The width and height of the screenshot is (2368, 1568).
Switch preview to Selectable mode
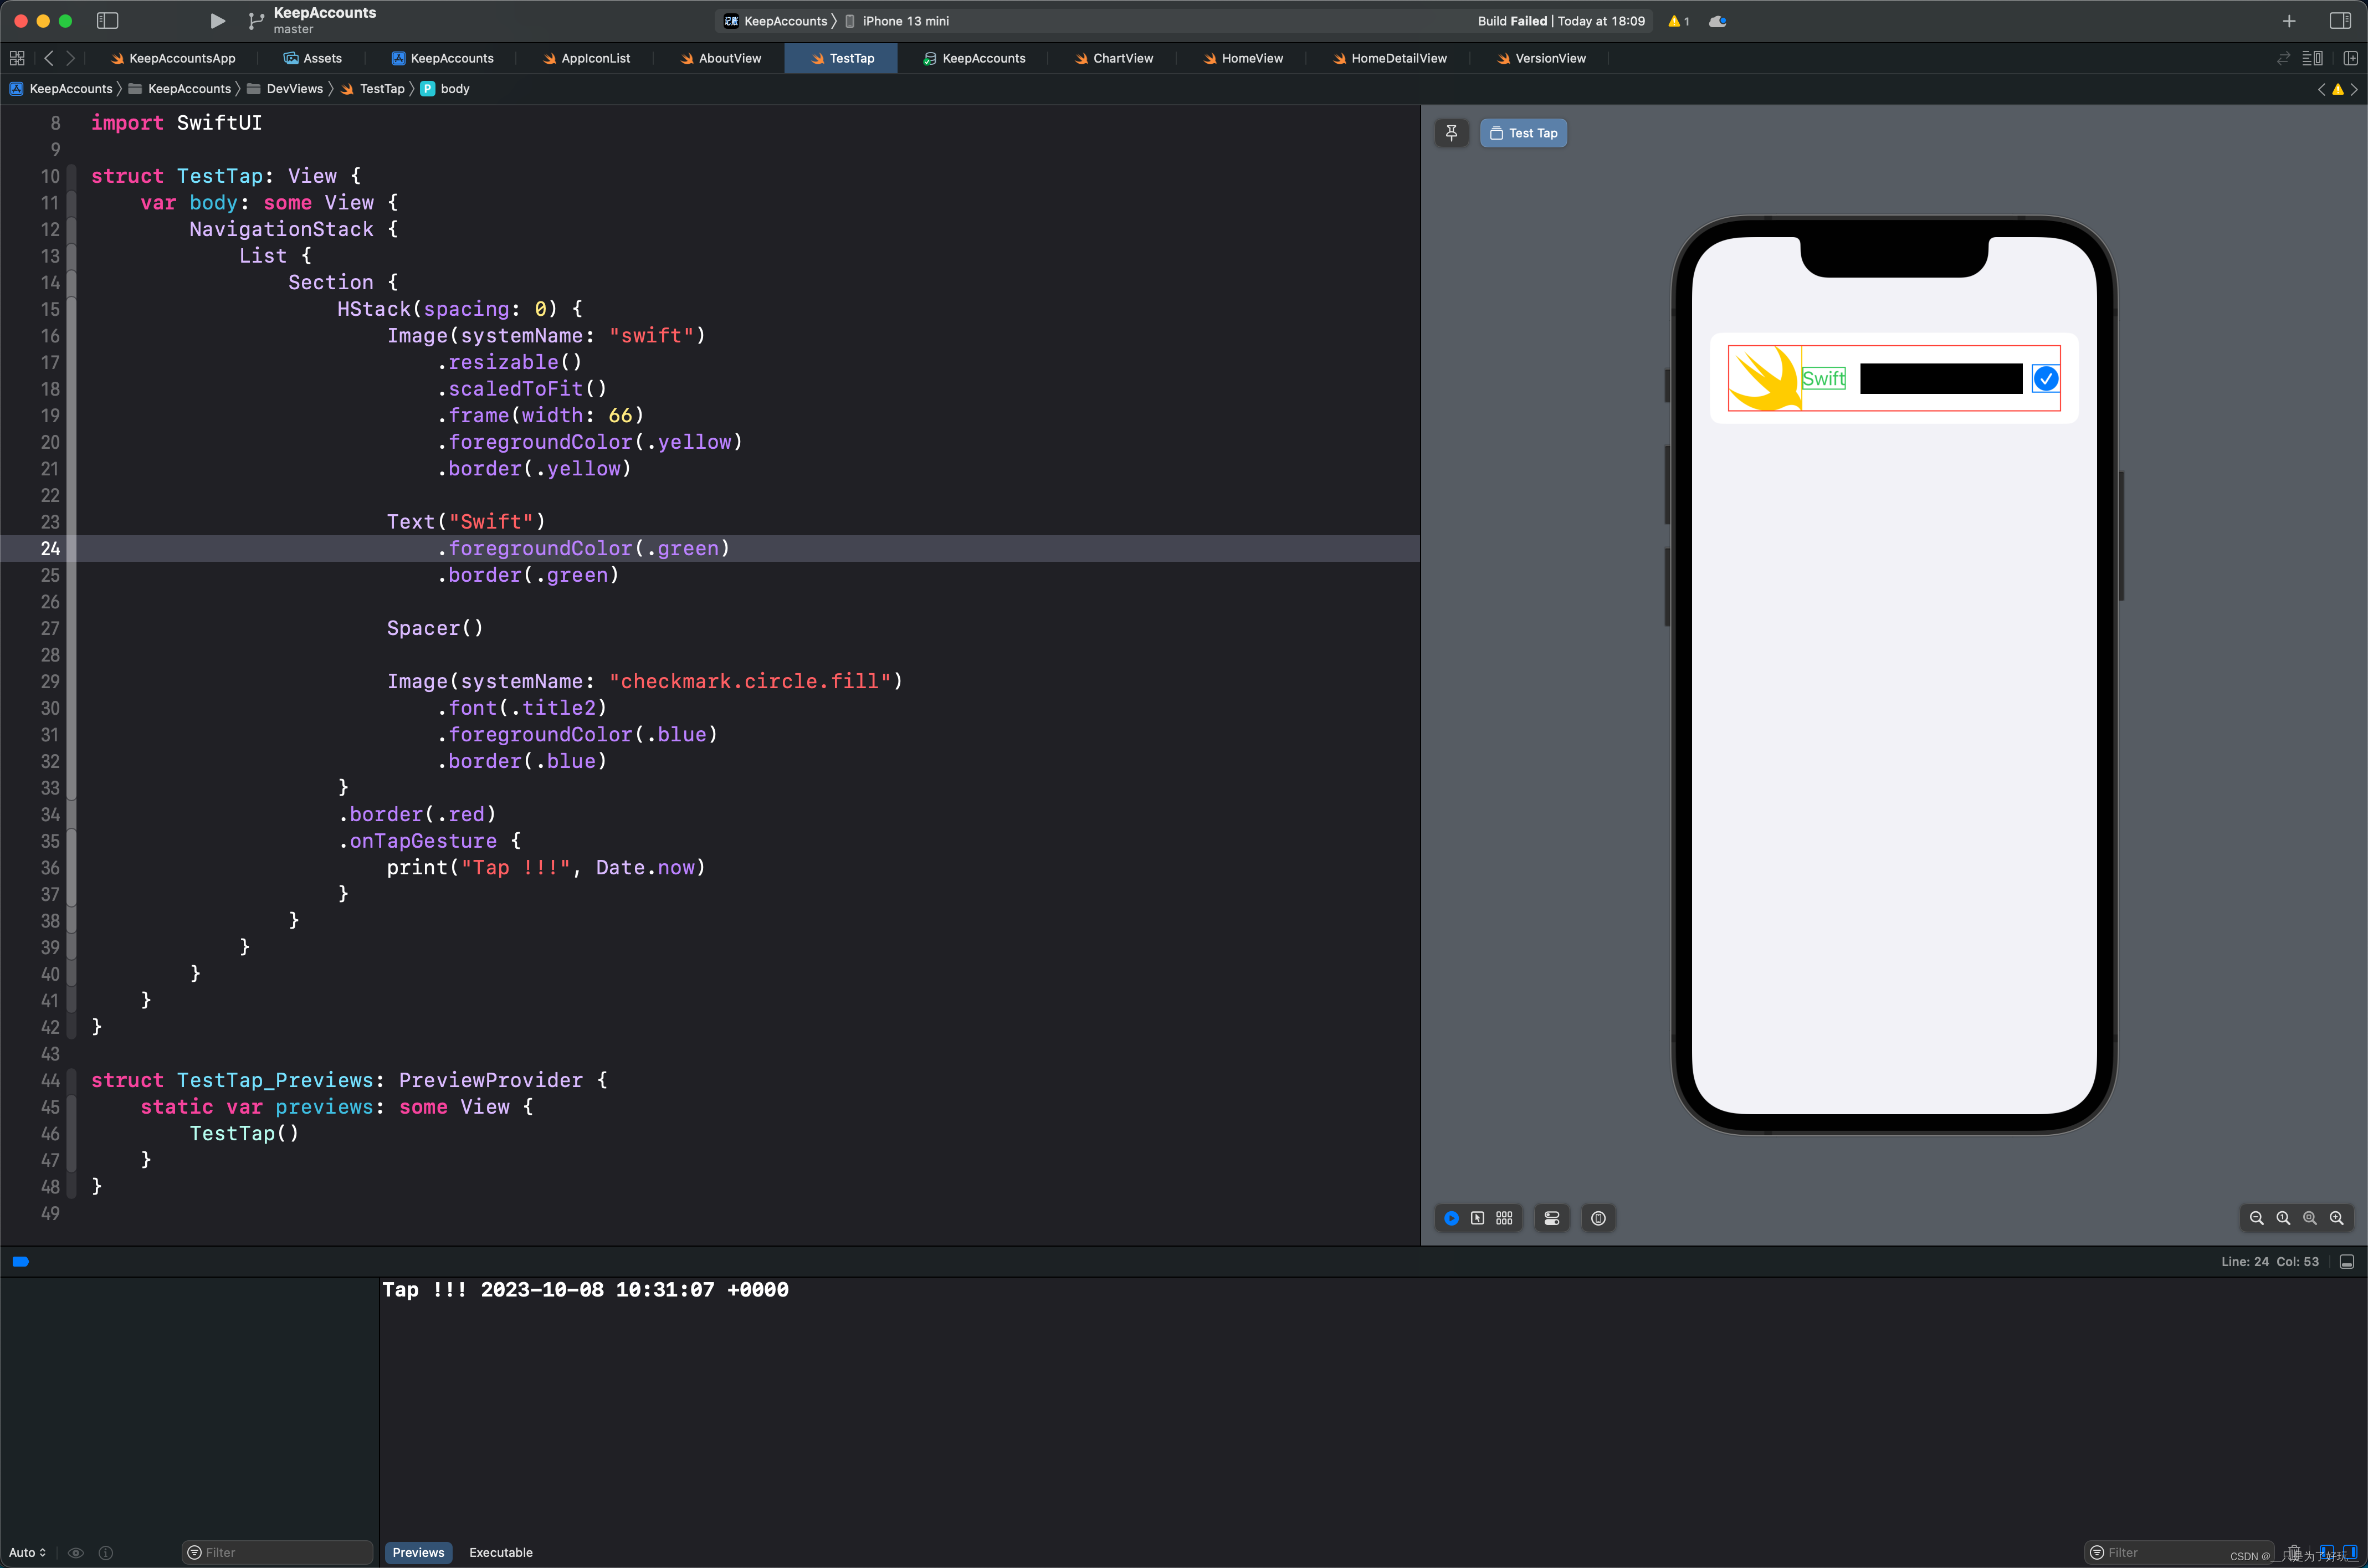(x=1477, y=1218)
